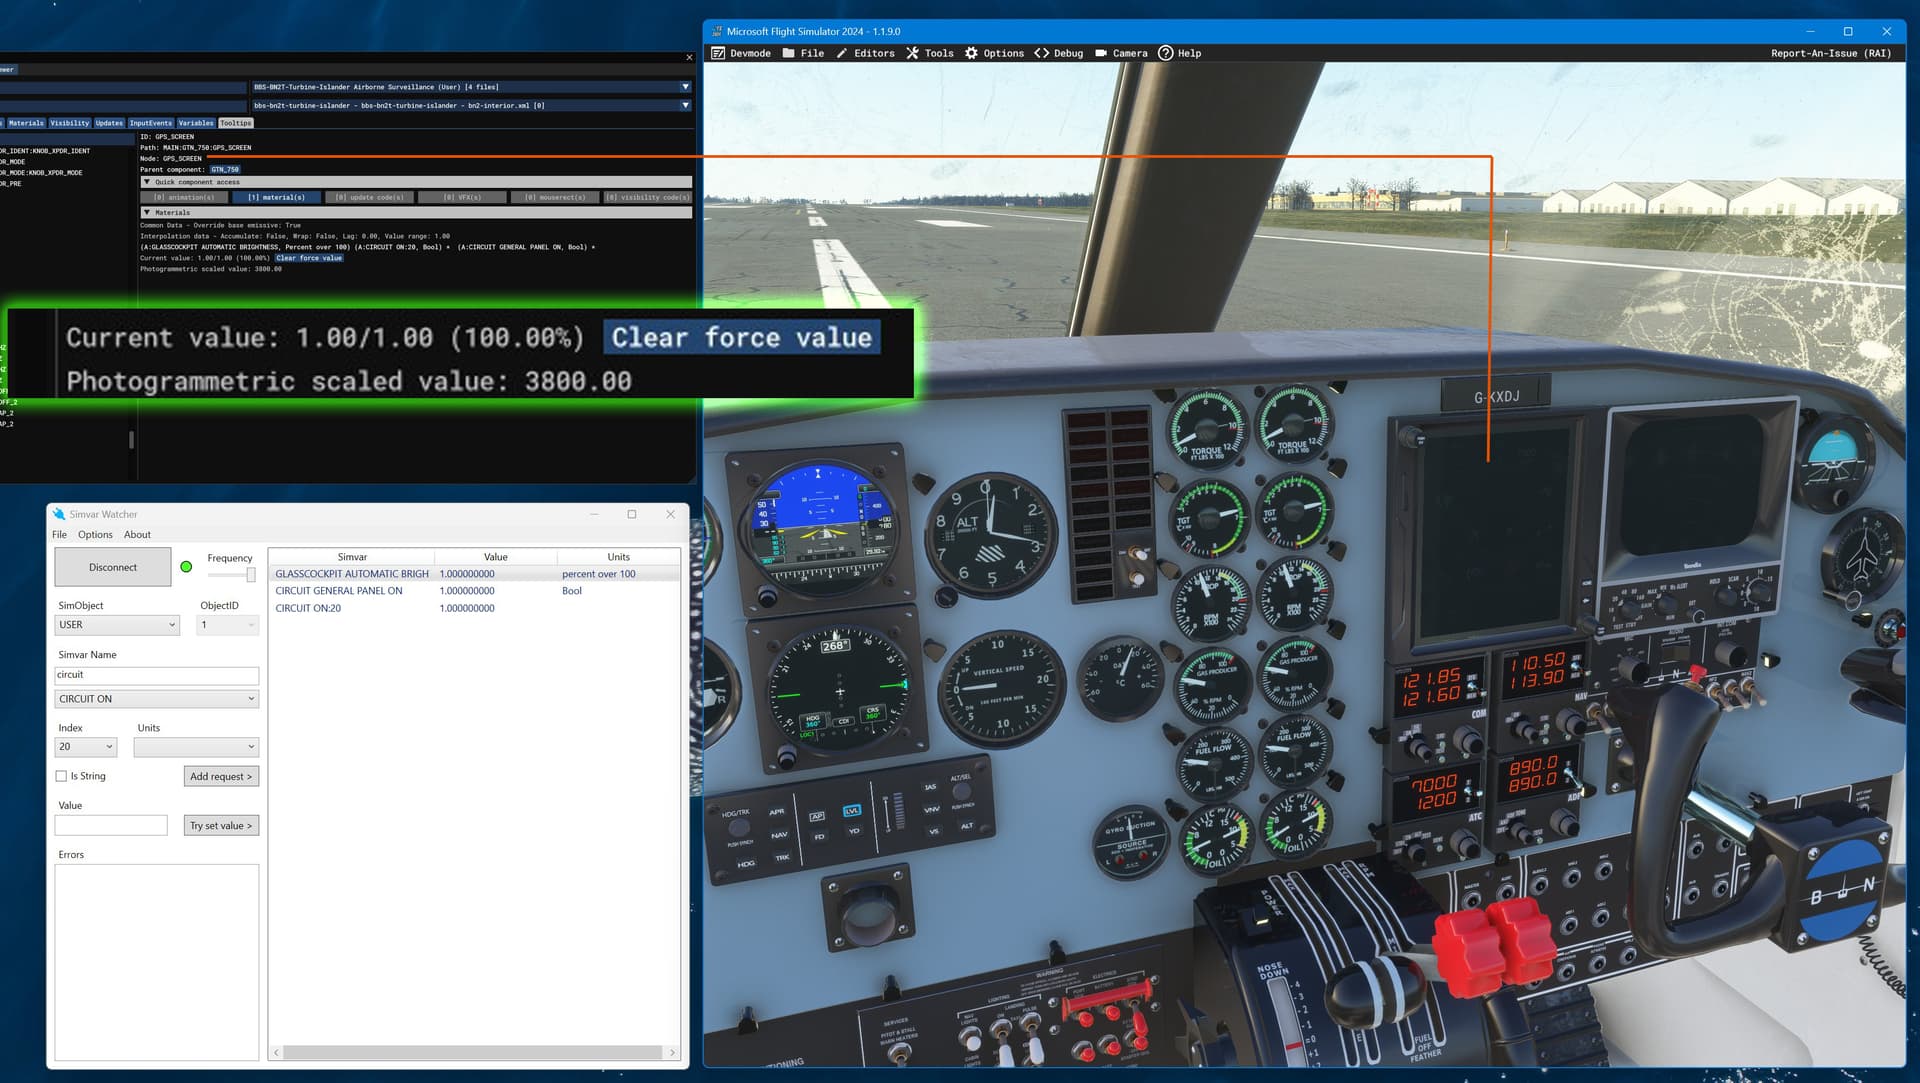Click the B-N logo on the yoke
Viewport: 1920px width, 1083px height.
tap(1842, 888)
